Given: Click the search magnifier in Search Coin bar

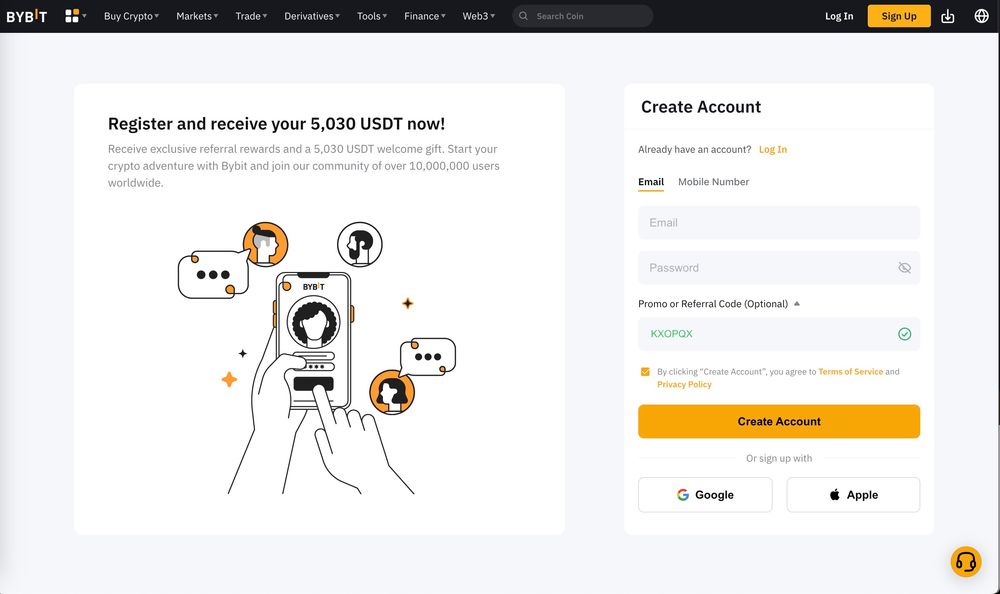Looking at the screenshot, I should [x=522, y=16].
